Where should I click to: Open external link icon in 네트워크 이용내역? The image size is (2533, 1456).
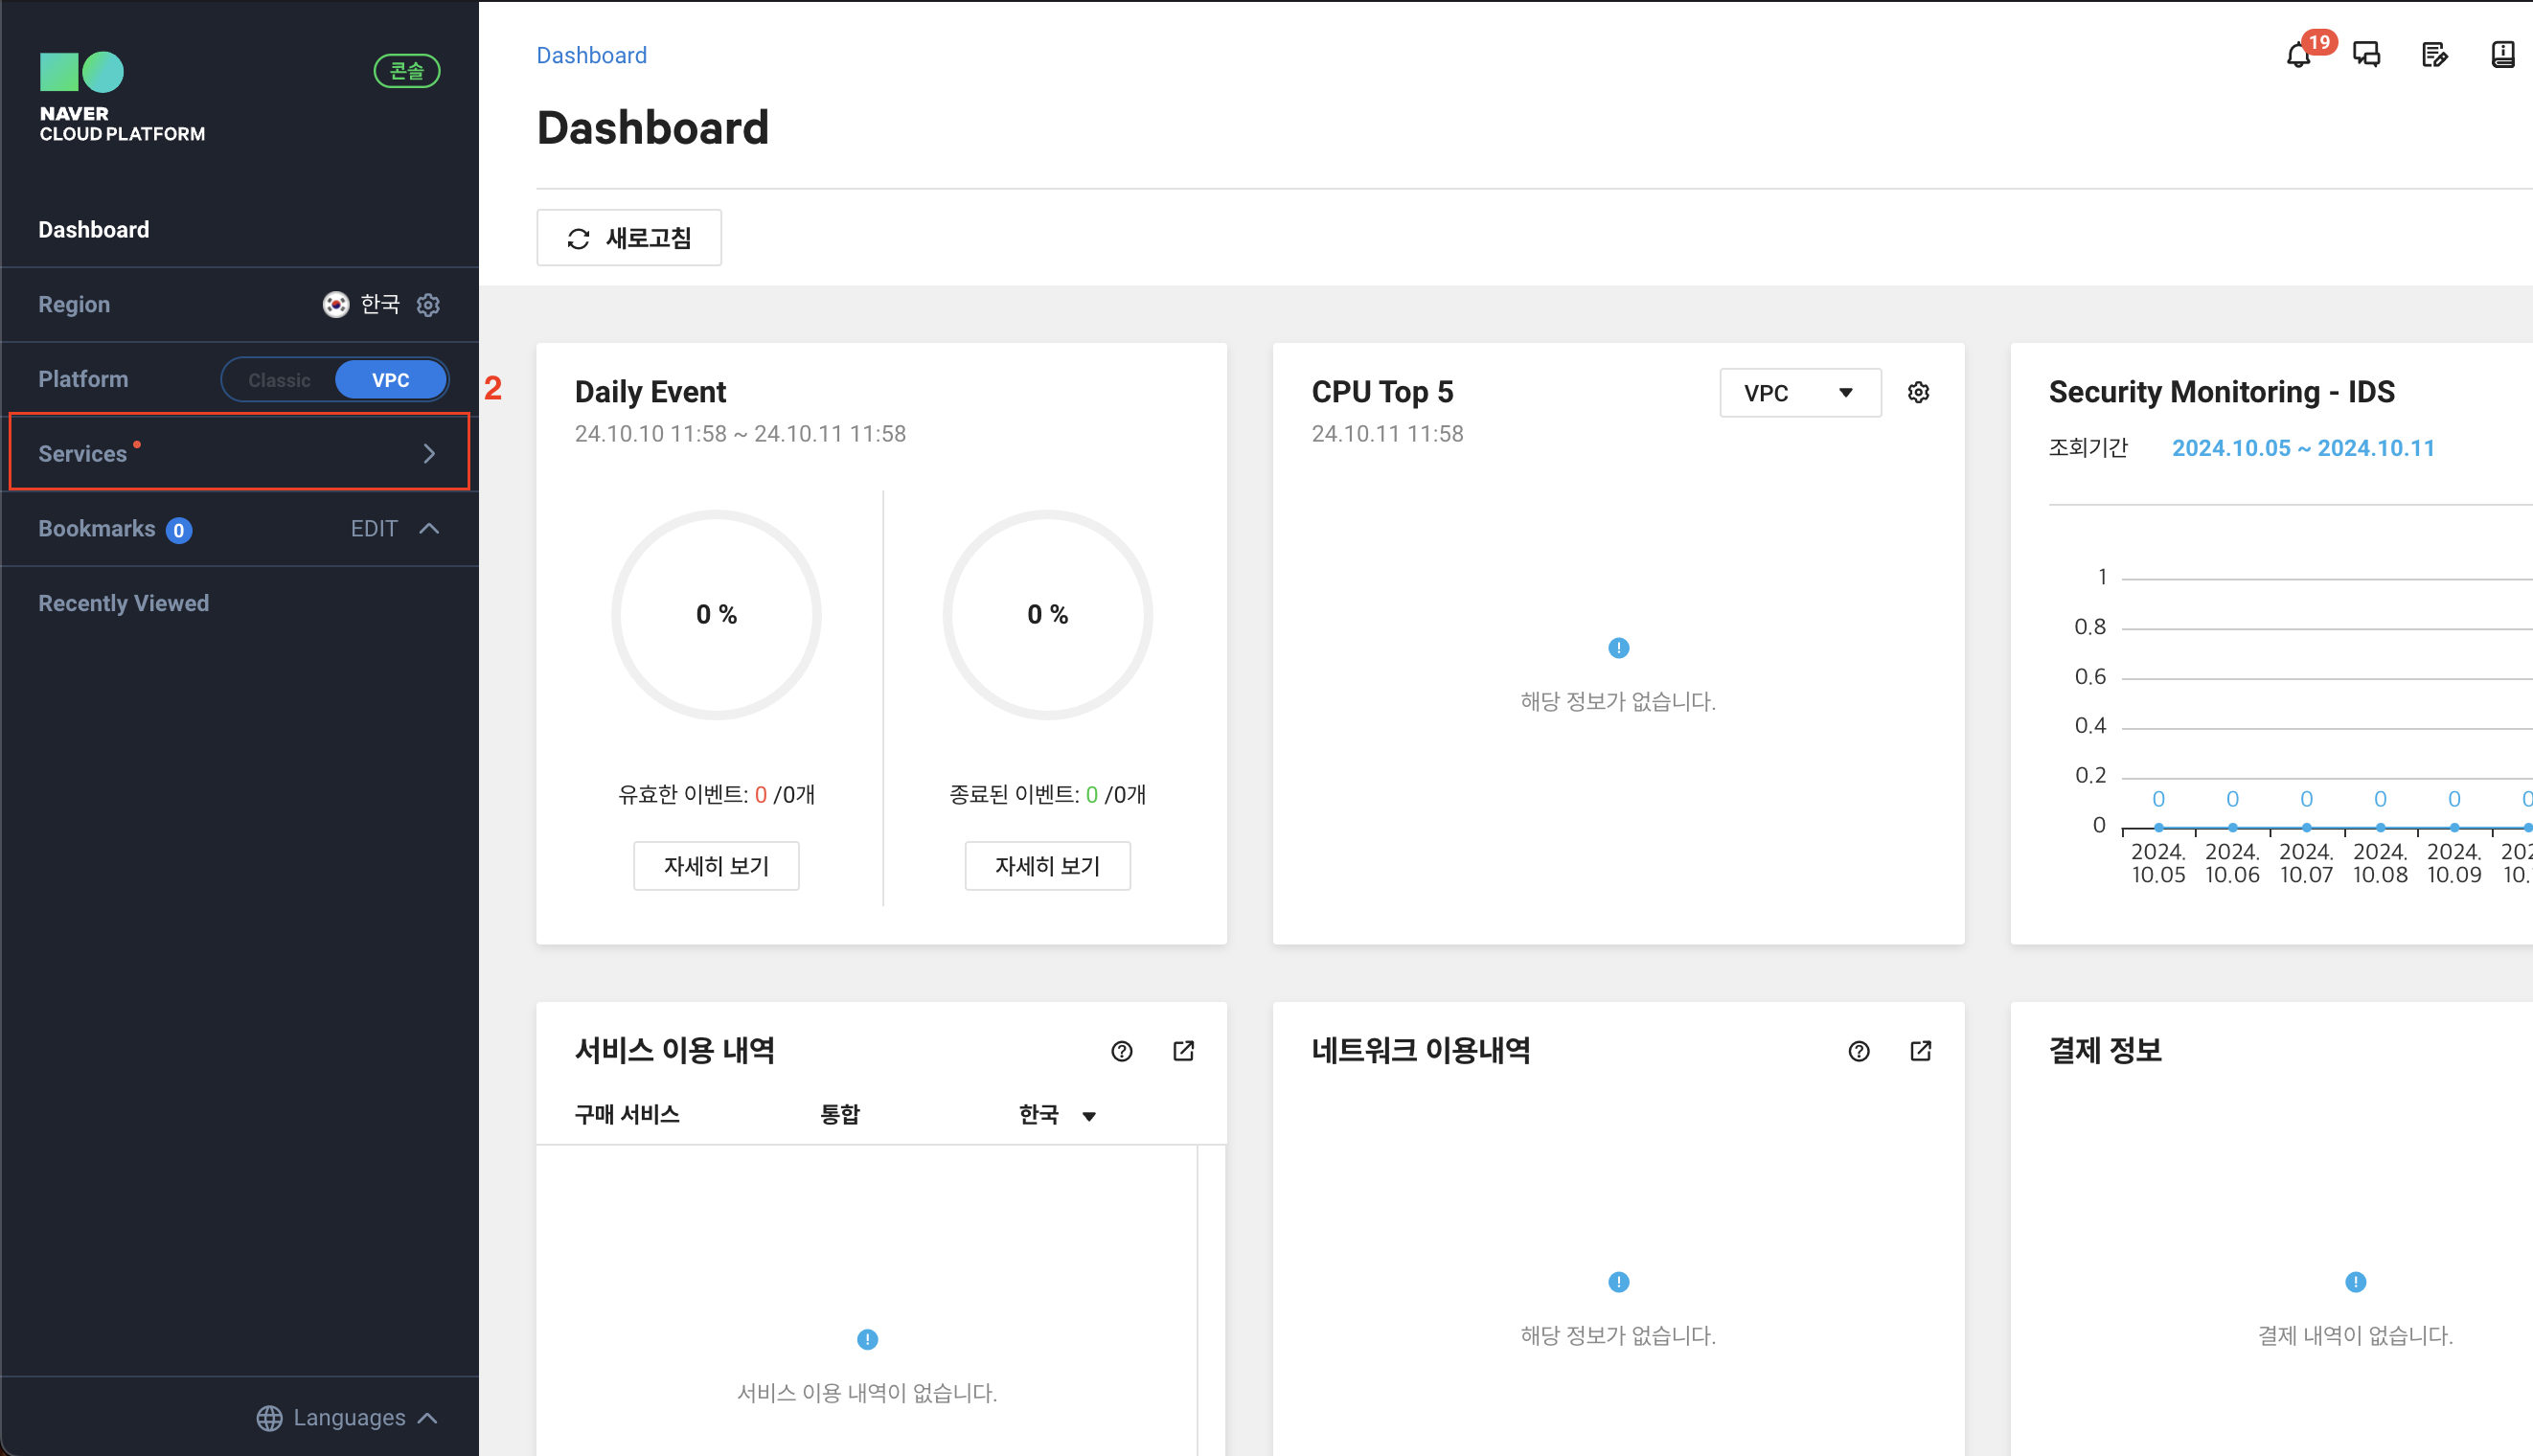1920,1051
